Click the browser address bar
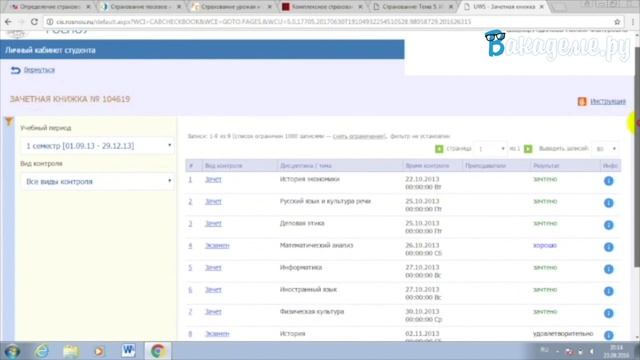640x360 pixels. (327, 22)
